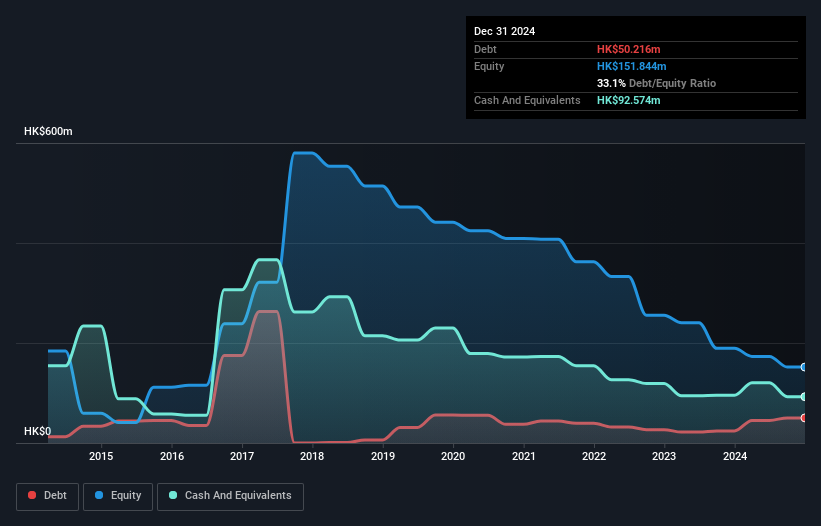This screenshot has width=821, height=526.
Task: Click the HK$151.844m equity value
Action: 631,66
